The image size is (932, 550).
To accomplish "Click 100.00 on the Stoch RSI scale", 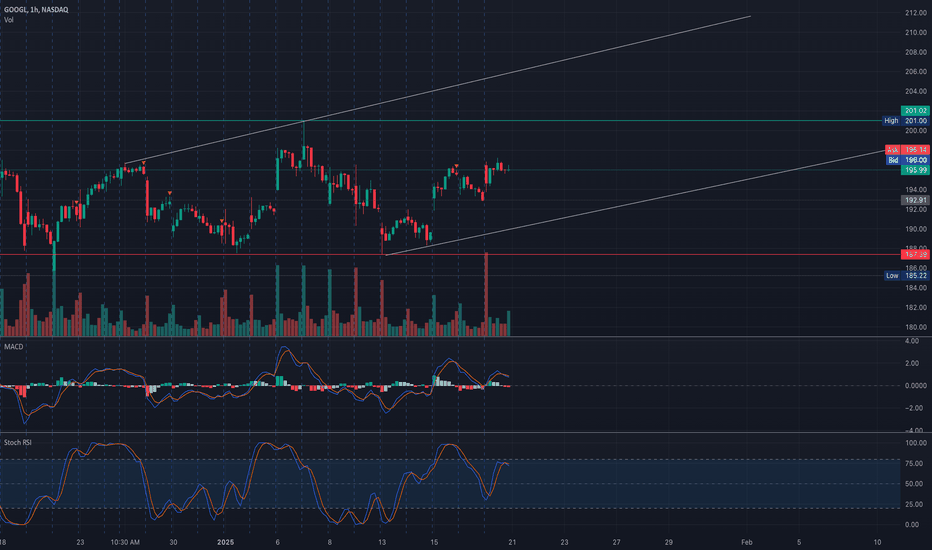I will (x=915, y=443).
